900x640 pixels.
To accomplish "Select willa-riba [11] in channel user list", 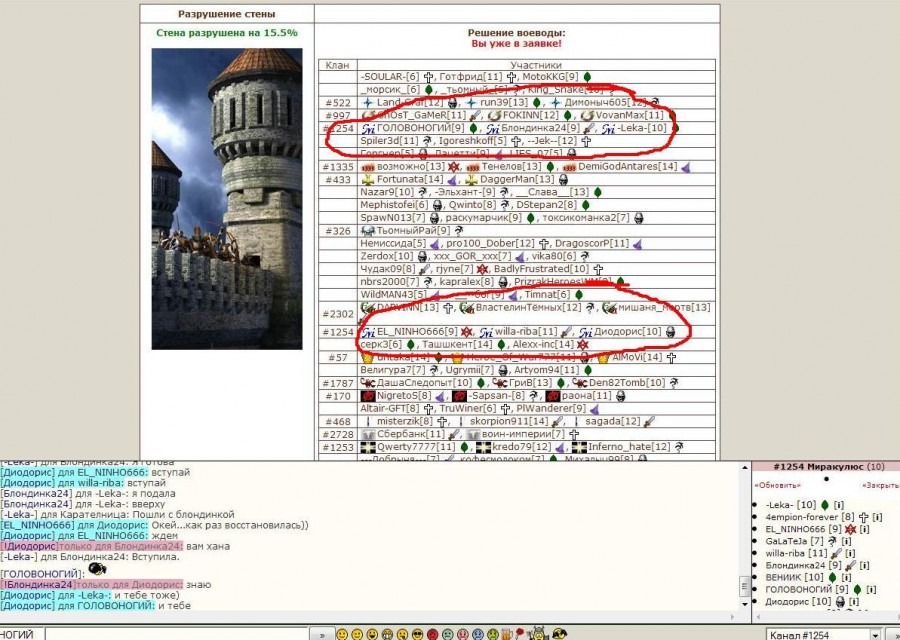I will click(x=796, y=553).
